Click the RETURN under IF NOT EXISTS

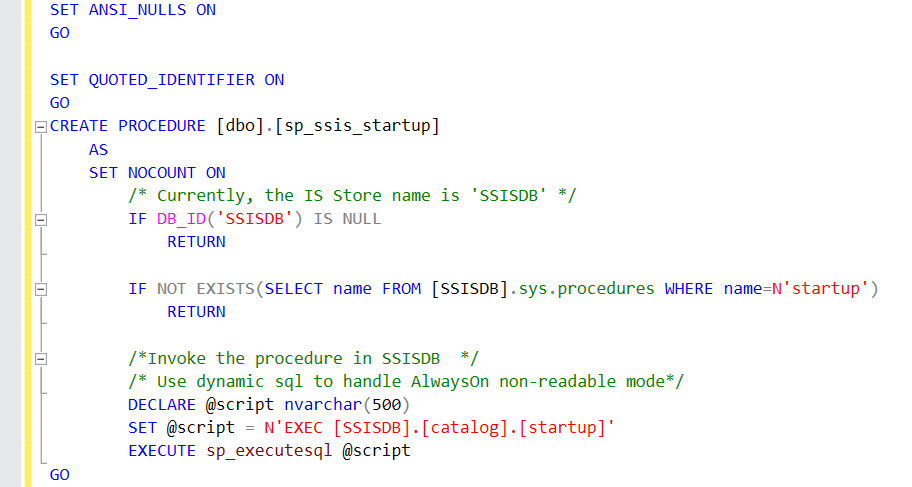click(x=196, y=312)
